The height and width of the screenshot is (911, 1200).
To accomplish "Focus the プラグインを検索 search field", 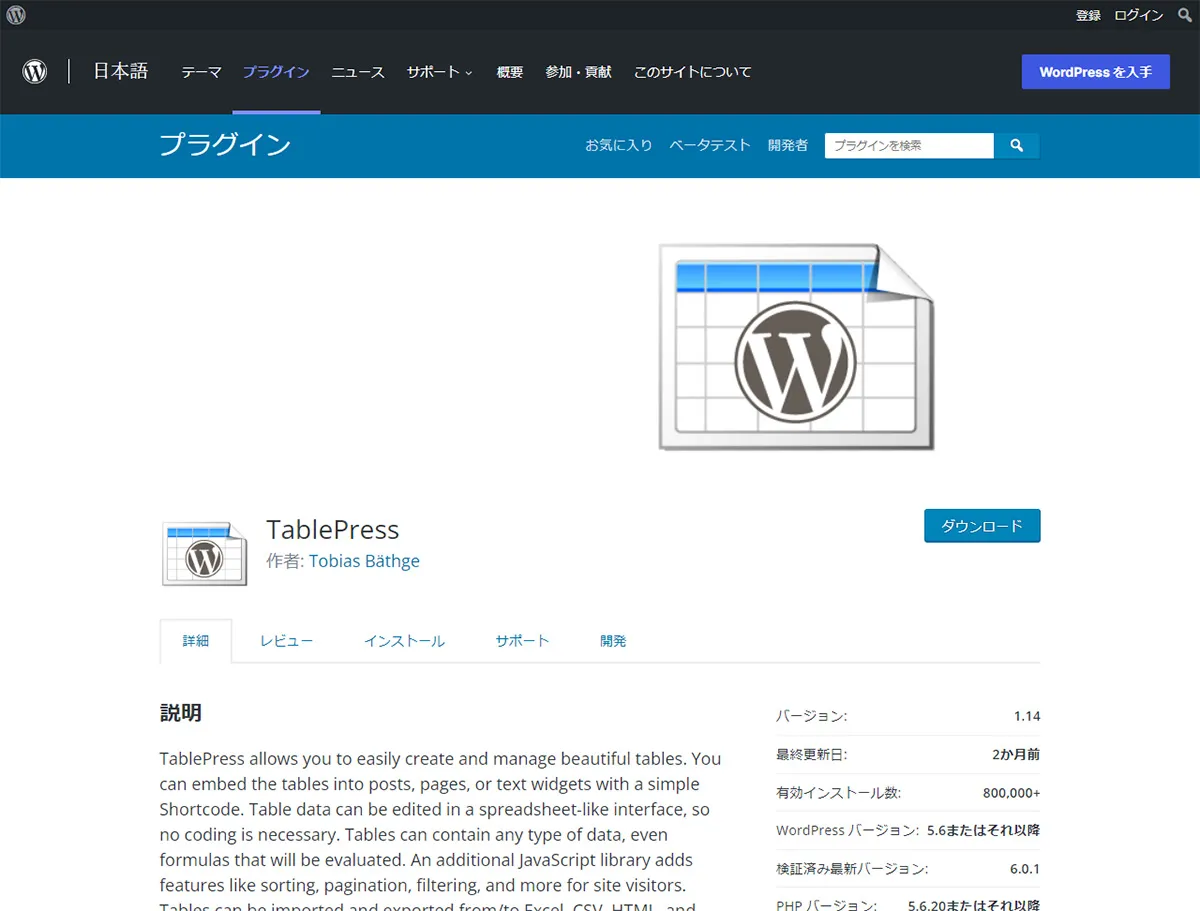I will [x=908, y=146].
